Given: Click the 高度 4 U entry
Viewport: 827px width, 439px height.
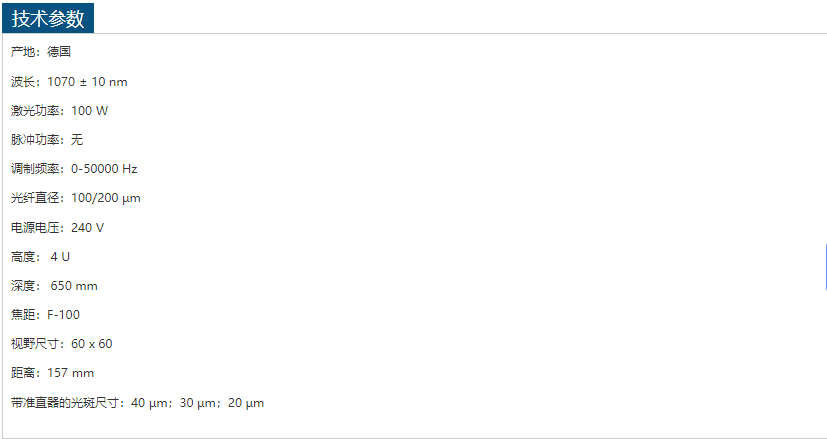Looking at the screenshot, I should [x=40, y=257].
